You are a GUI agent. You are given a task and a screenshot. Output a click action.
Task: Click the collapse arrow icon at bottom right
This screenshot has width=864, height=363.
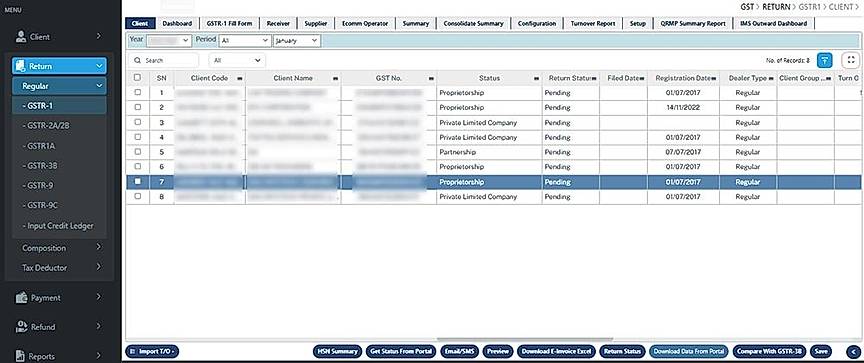[852, 351]
